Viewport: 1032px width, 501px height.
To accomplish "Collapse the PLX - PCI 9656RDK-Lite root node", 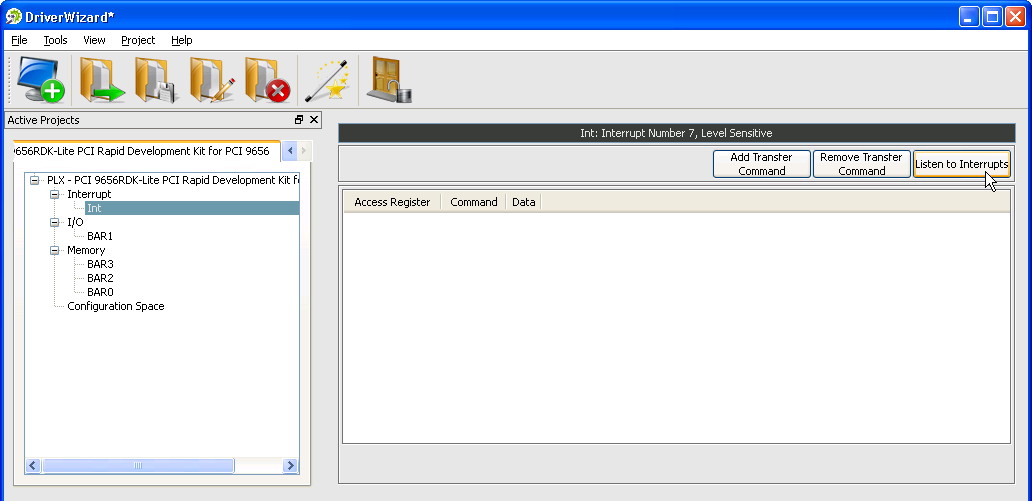I will pyautogui.click(x=35, y=180).
